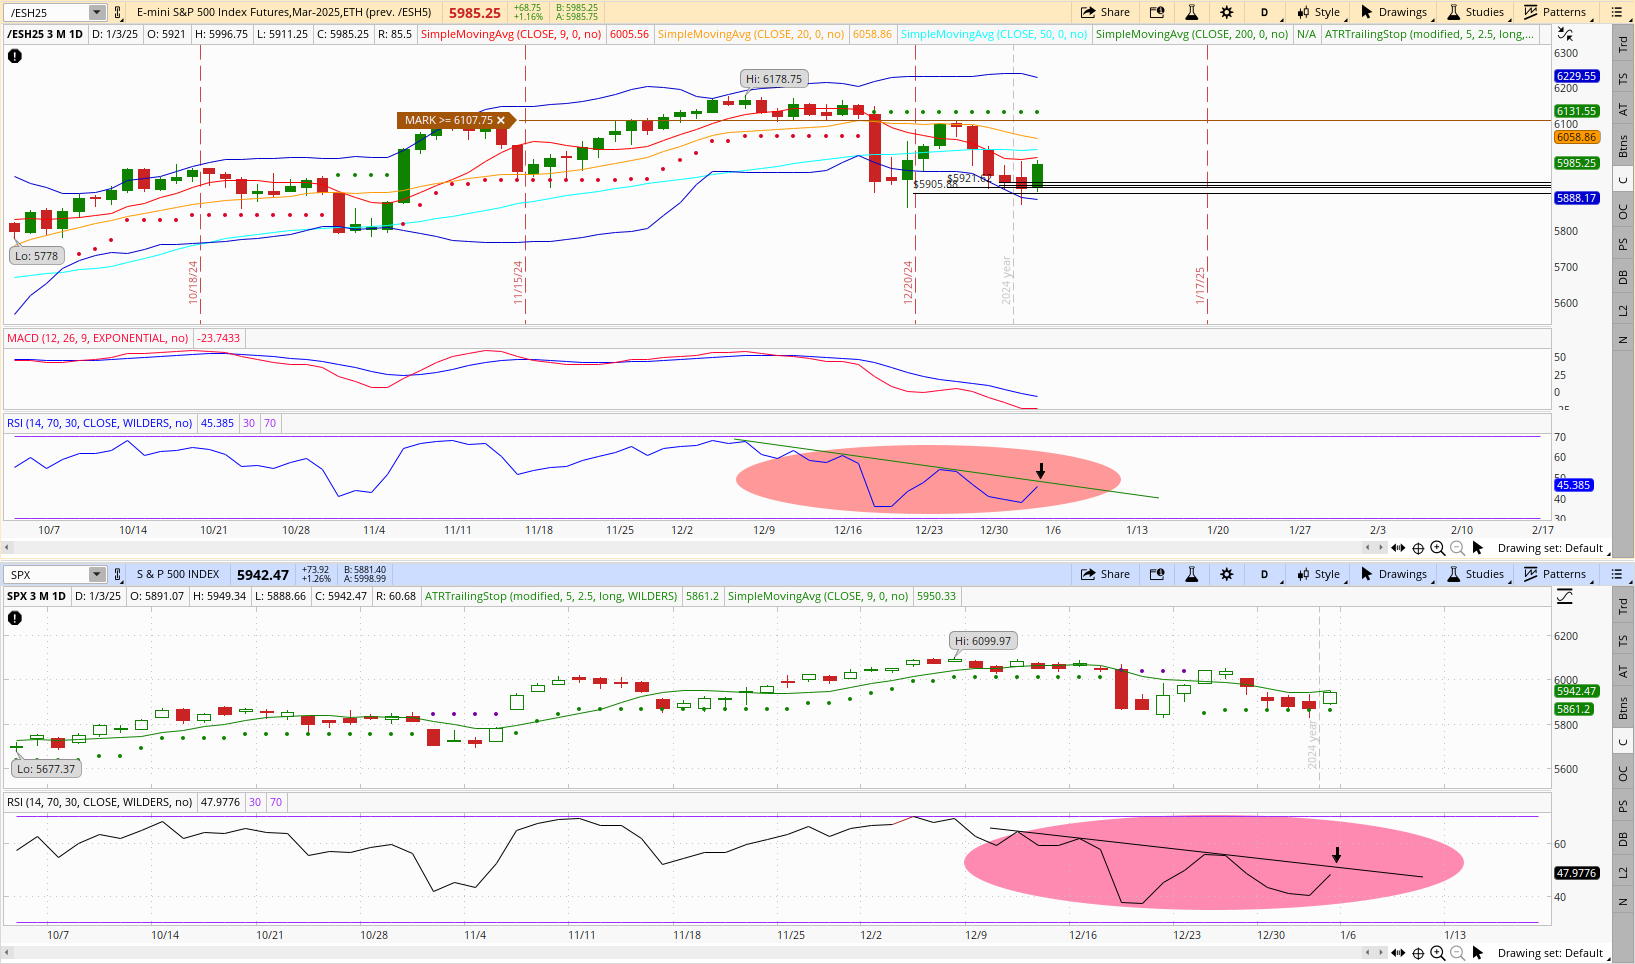Click flask icon next to Share, top chart
The image size is (1635, 964).
click(x=1191, y=12)
